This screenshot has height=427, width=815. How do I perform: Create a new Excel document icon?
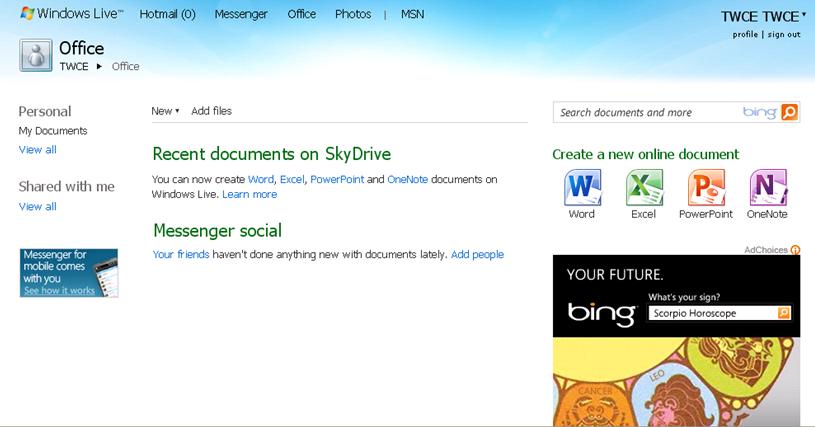coord(644,188)
